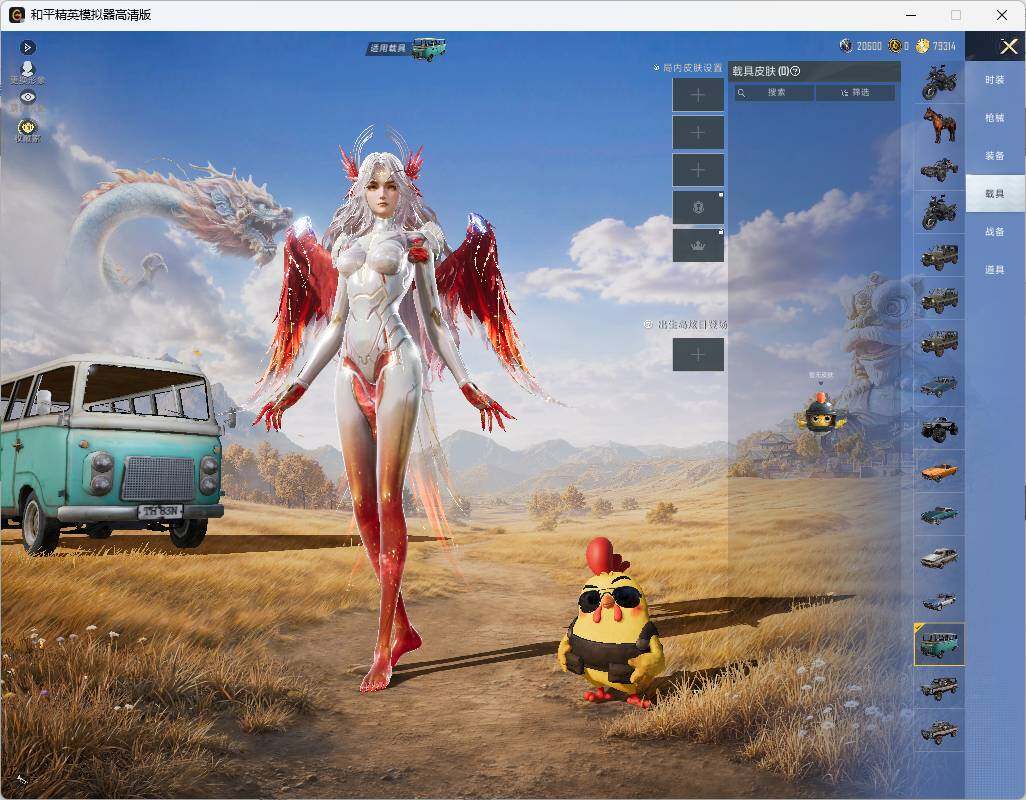Pick the monster truck vehicle icon
The width and height of the screenshot is (1026, 800).
[x=939, y=428]
